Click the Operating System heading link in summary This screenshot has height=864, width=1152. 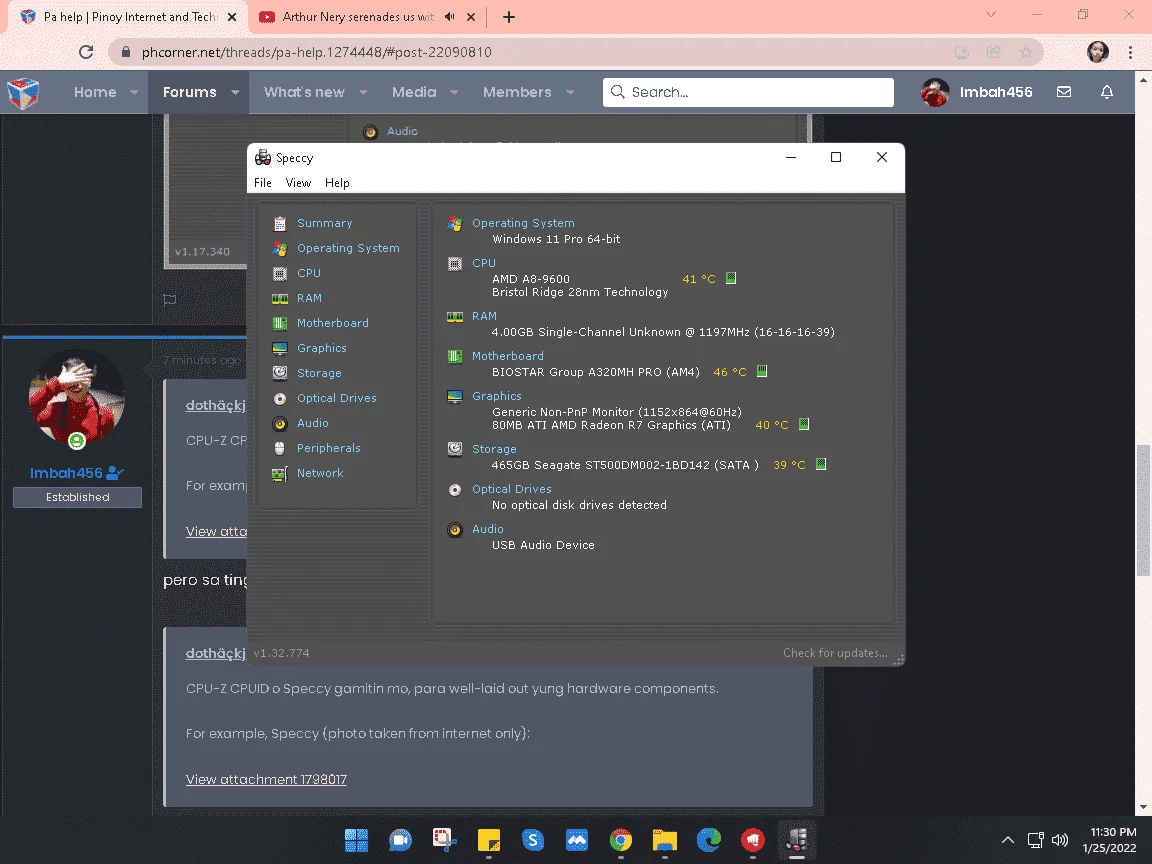(x=523, y=223)
